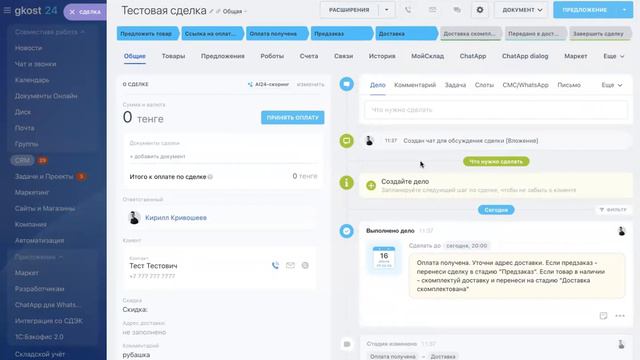This screenshot has width=640, height=360.
Task: Edit deal title pencil icon
Action: 211,11
